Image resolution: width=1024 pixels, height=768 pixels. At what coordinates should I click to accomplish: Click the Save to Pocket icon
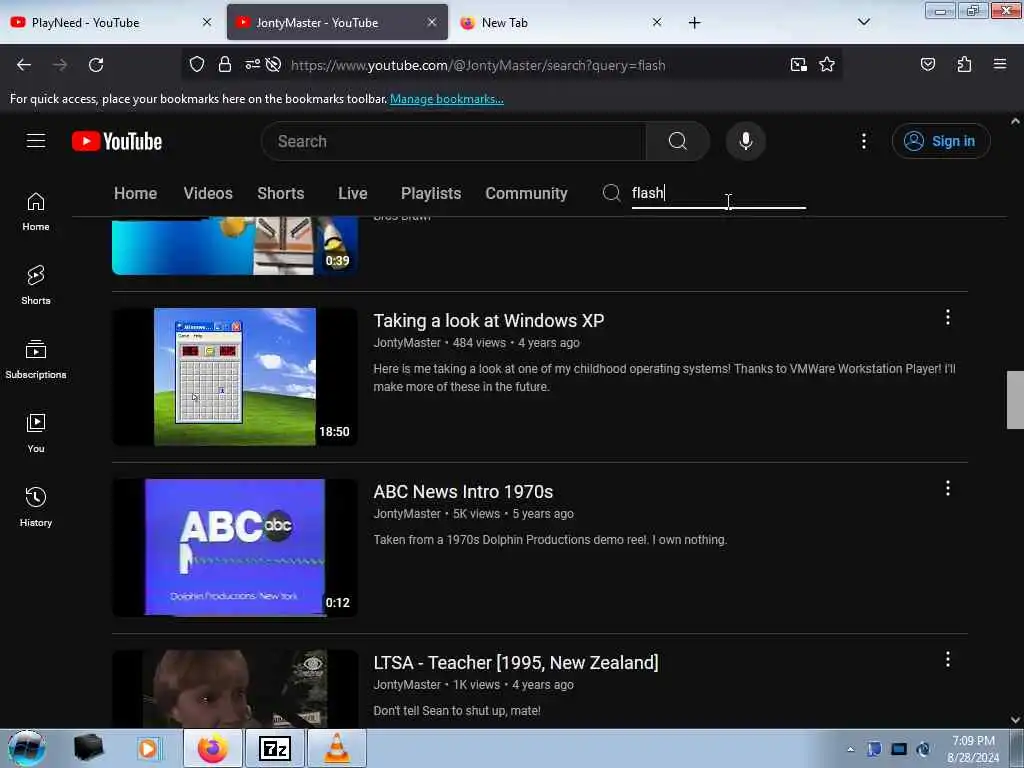click(927, 65)
